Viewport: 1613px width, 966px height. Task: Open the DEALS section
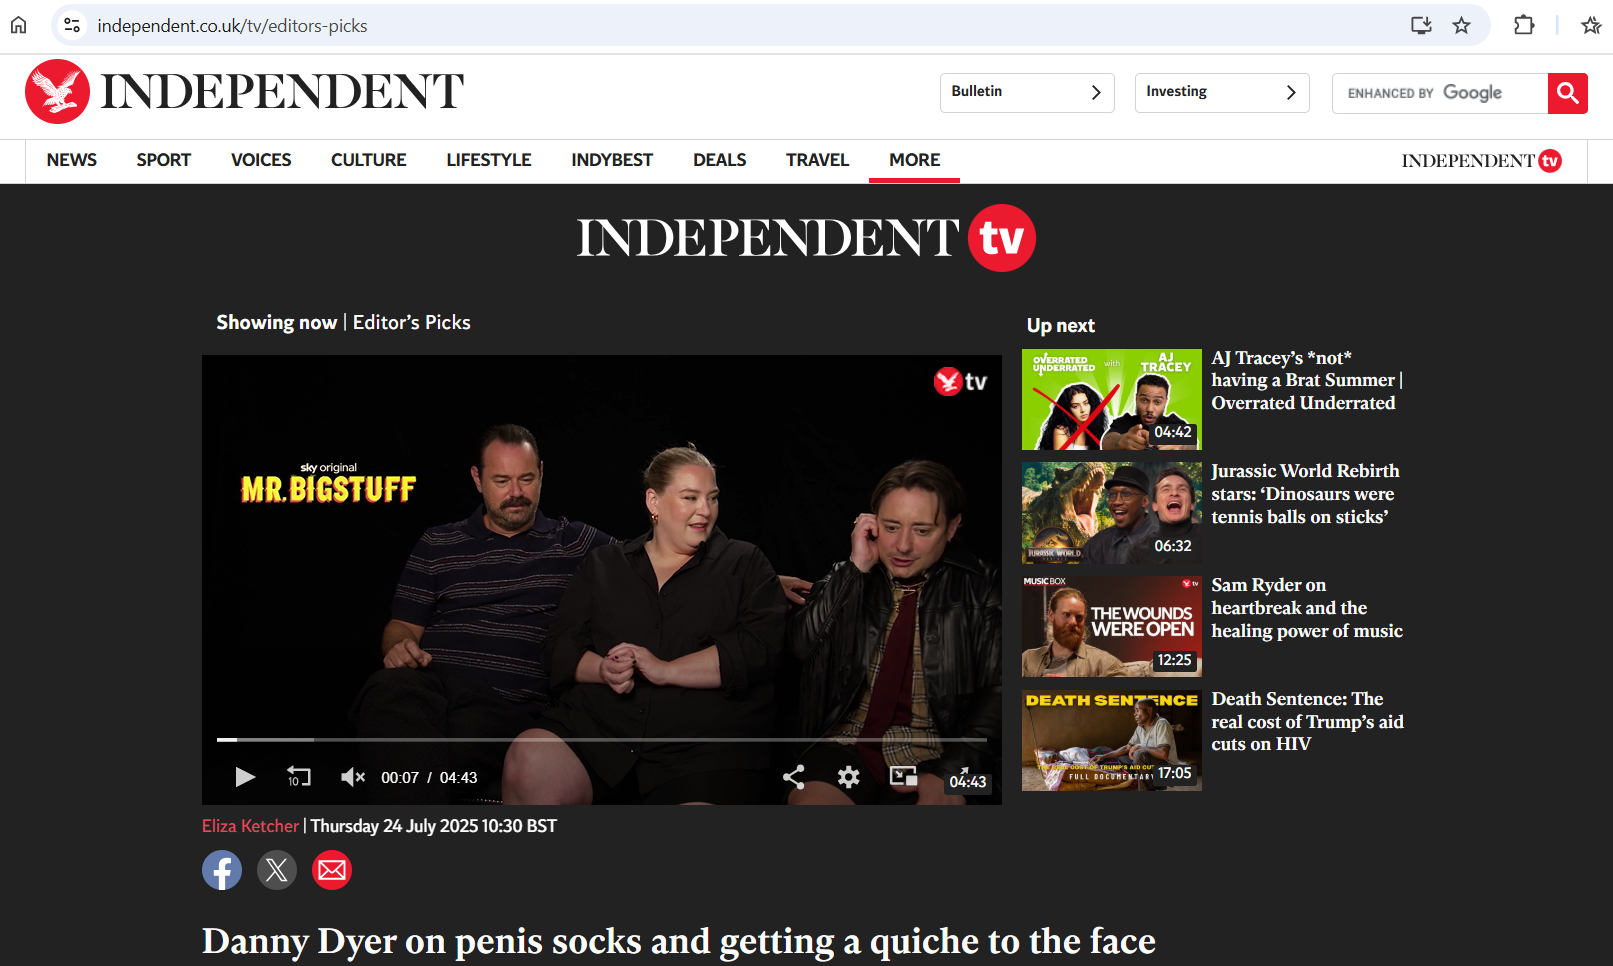click(x=720, y=160)
